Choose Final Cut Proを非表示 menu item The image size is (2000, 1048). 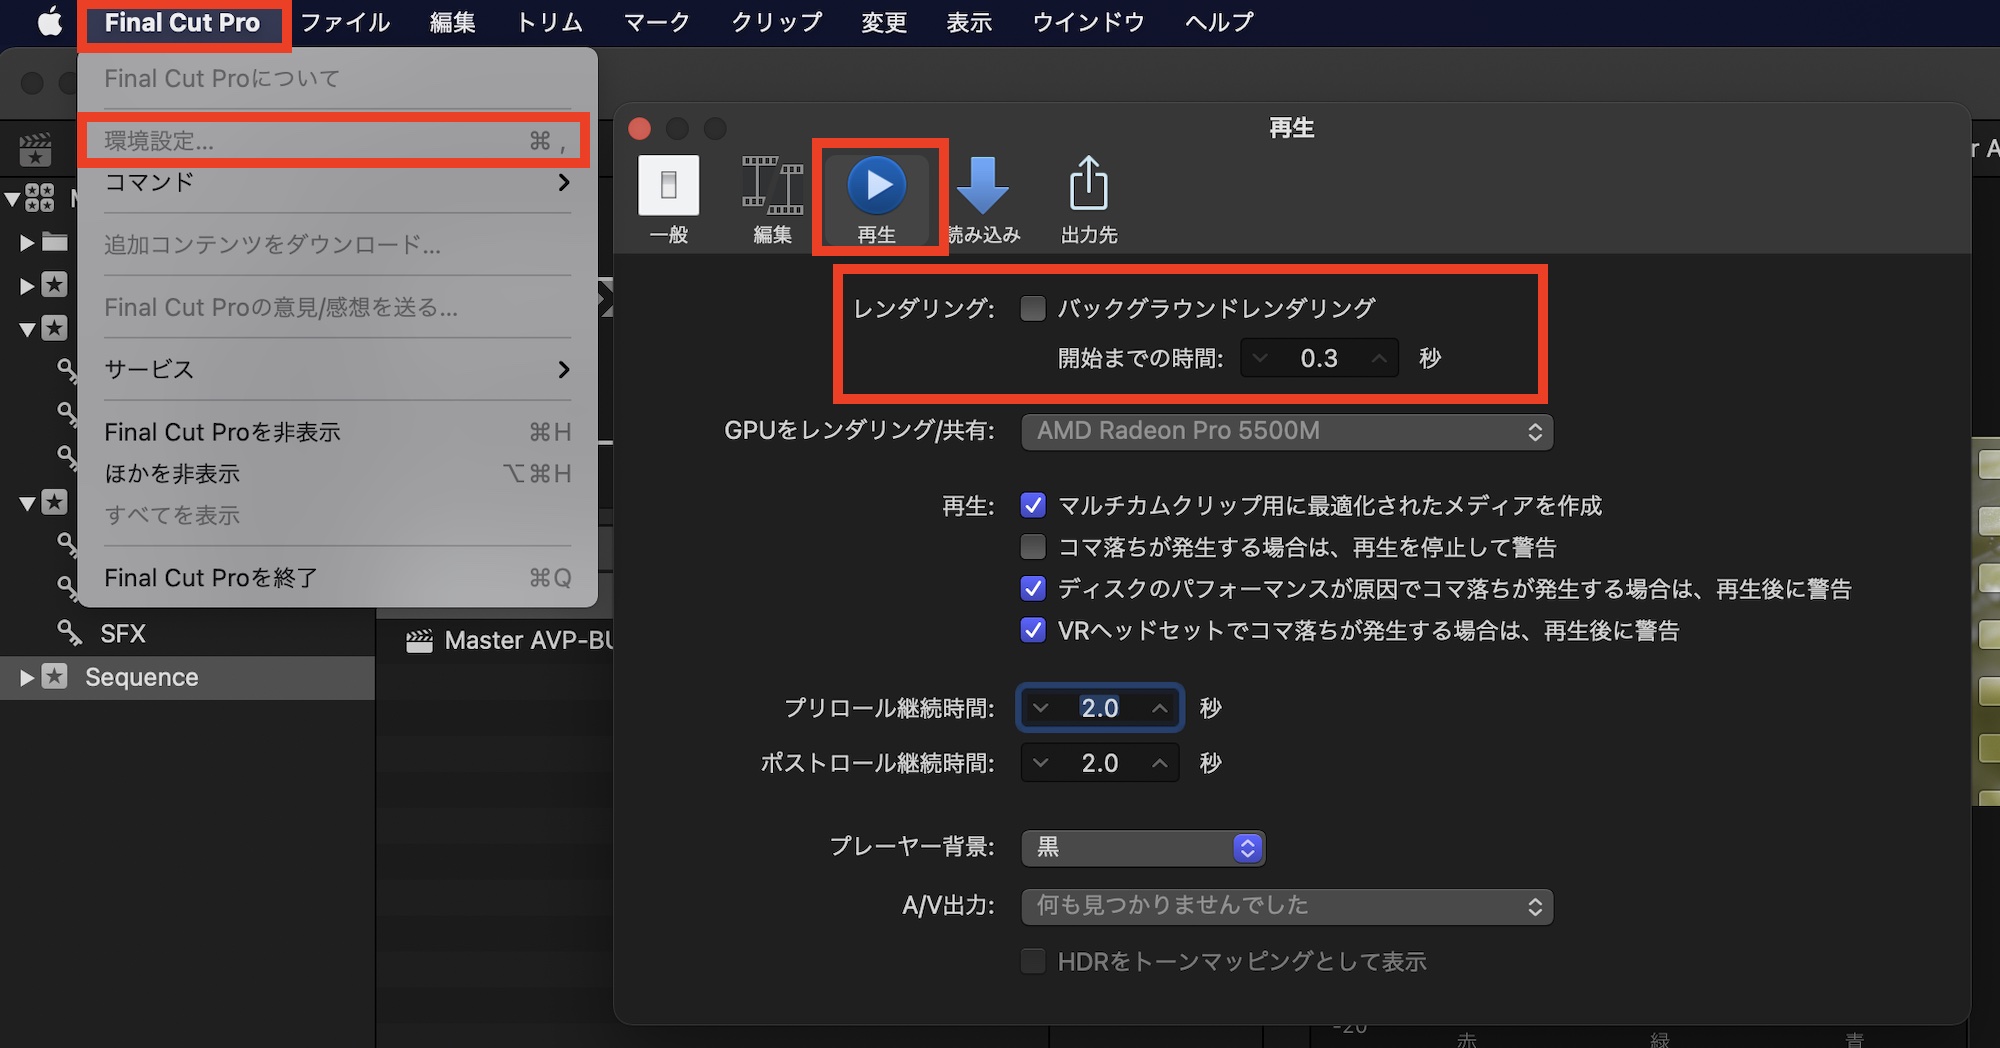[x=337, y=432]
